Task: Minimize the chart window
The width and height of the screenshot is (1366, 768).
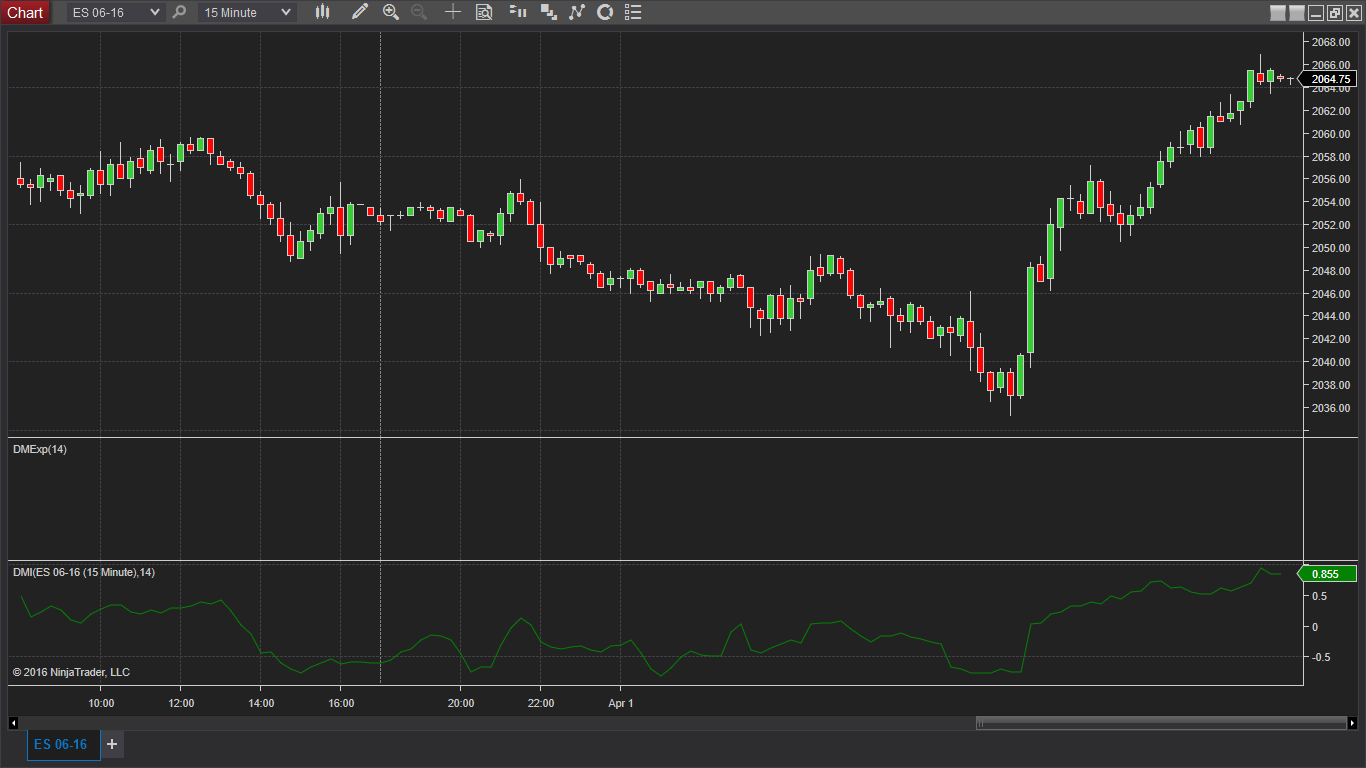Action: [1316, 13]
